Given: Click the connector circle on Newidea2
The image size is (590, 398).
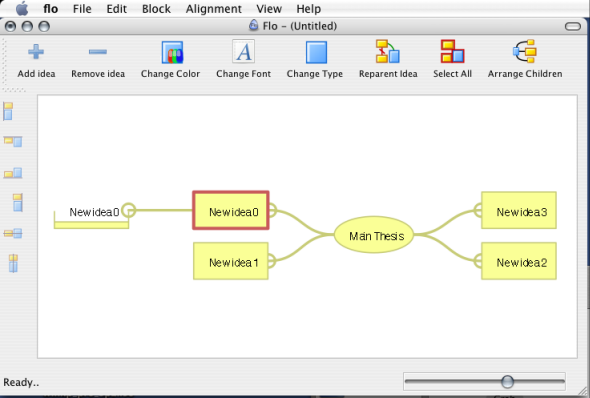Looking at the screenshot, I should coord(478,261).
